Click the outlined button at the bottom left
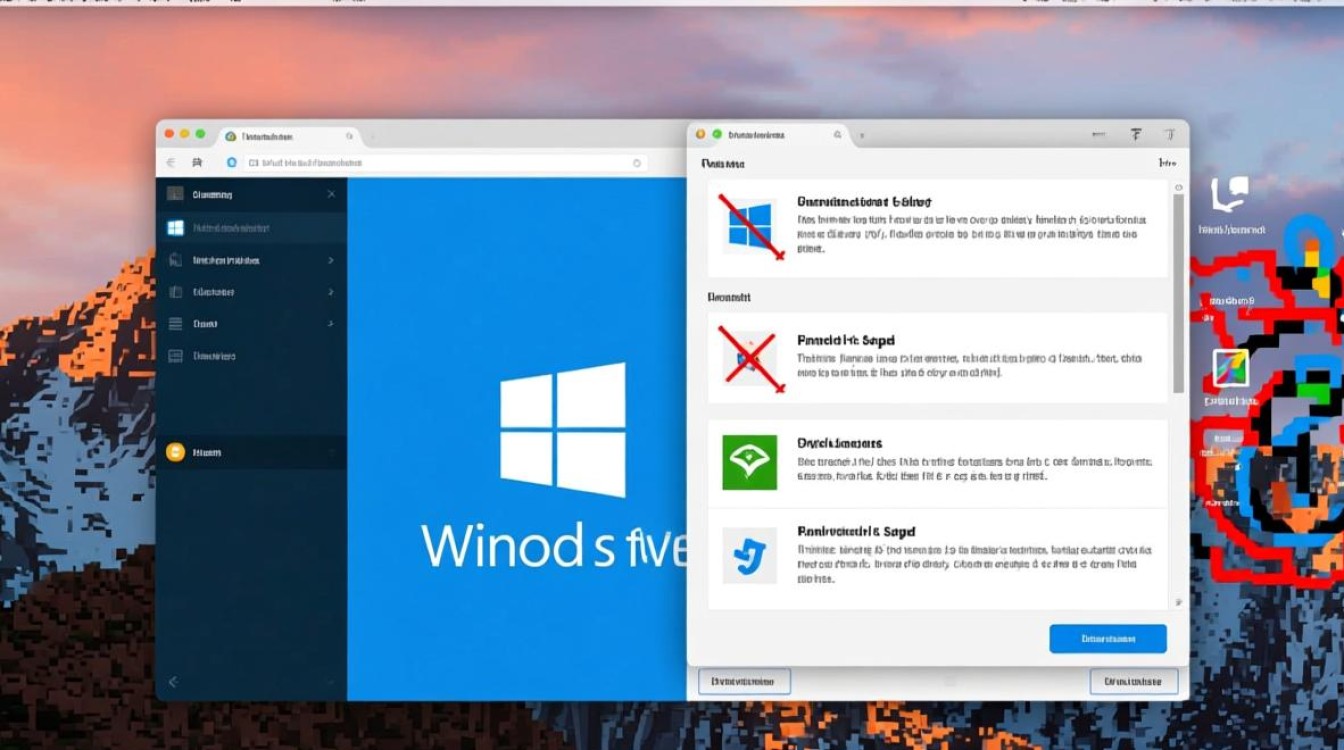The width and height of the screenshot is (1344, 750). (744, 681)
